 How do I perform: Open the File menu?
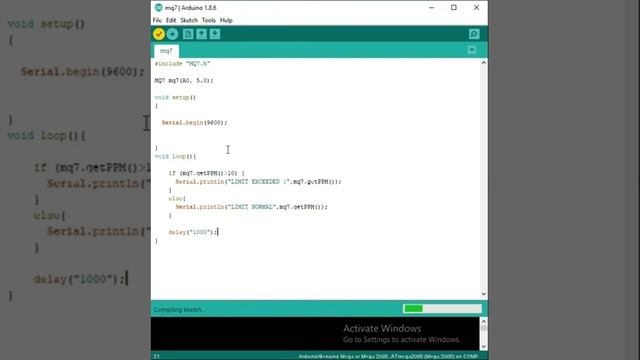point(157,20)
